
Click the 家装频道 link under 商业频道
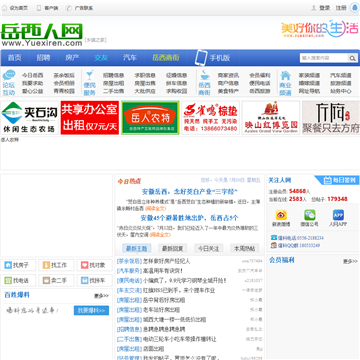click(309, 75)
